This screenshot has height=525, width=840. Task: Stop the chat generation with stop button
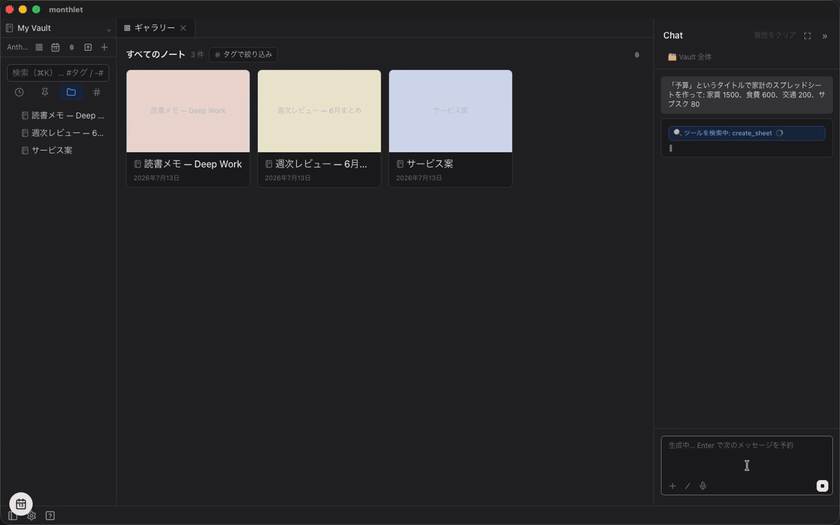click(x=822, y=486)
